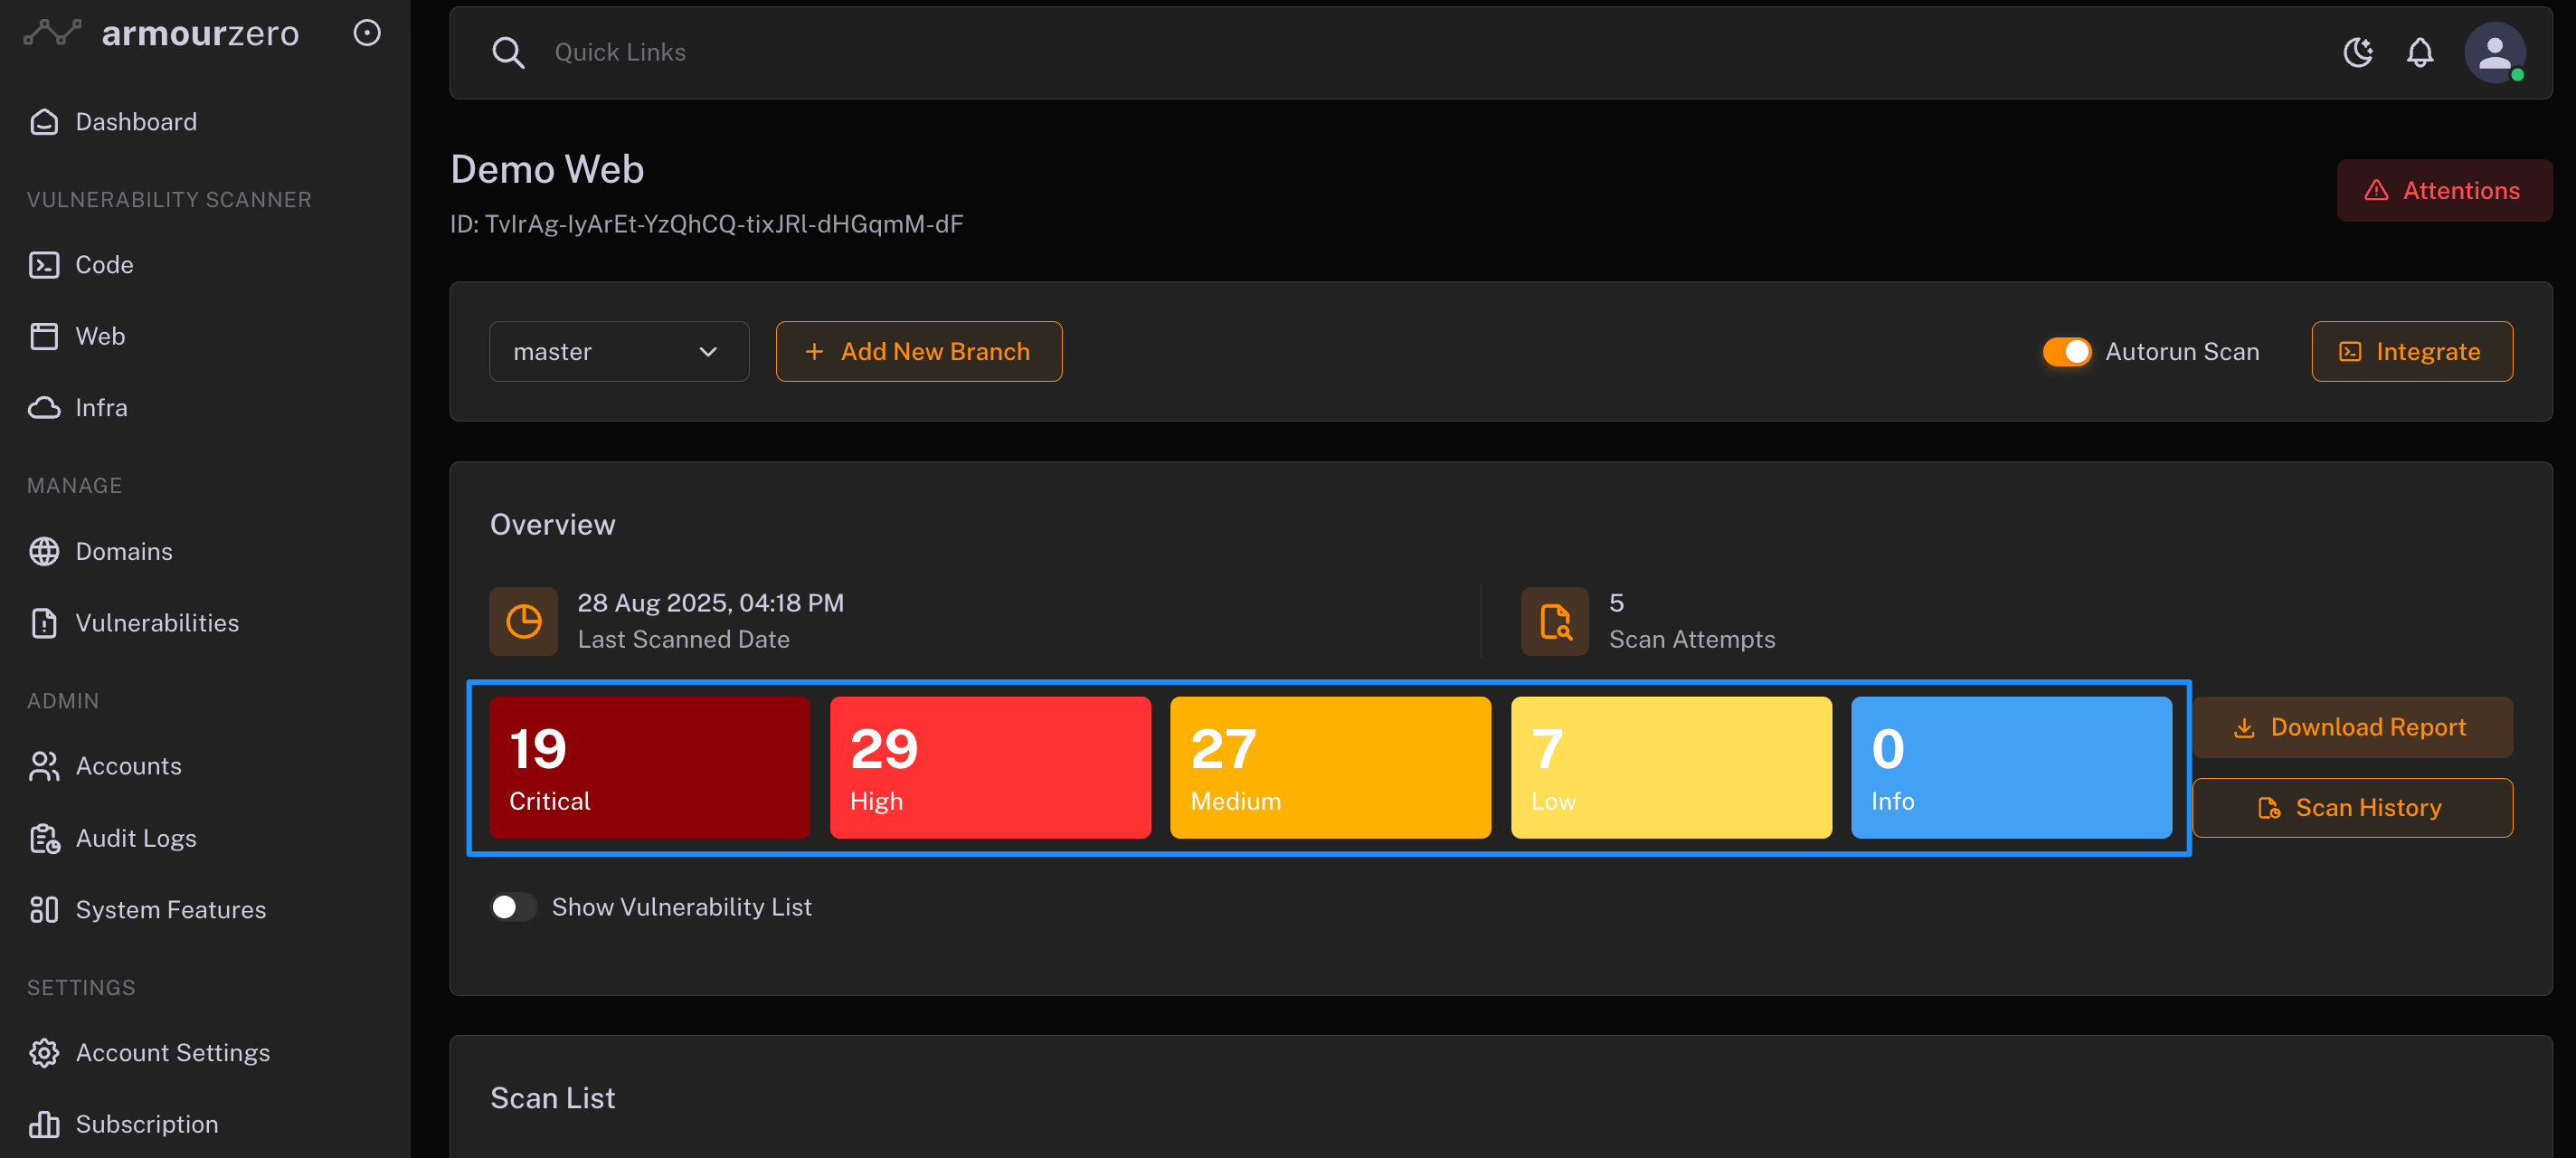Click the Add New Branch button
Screen dimensions: 2576x1158
(x=918, y=352)
